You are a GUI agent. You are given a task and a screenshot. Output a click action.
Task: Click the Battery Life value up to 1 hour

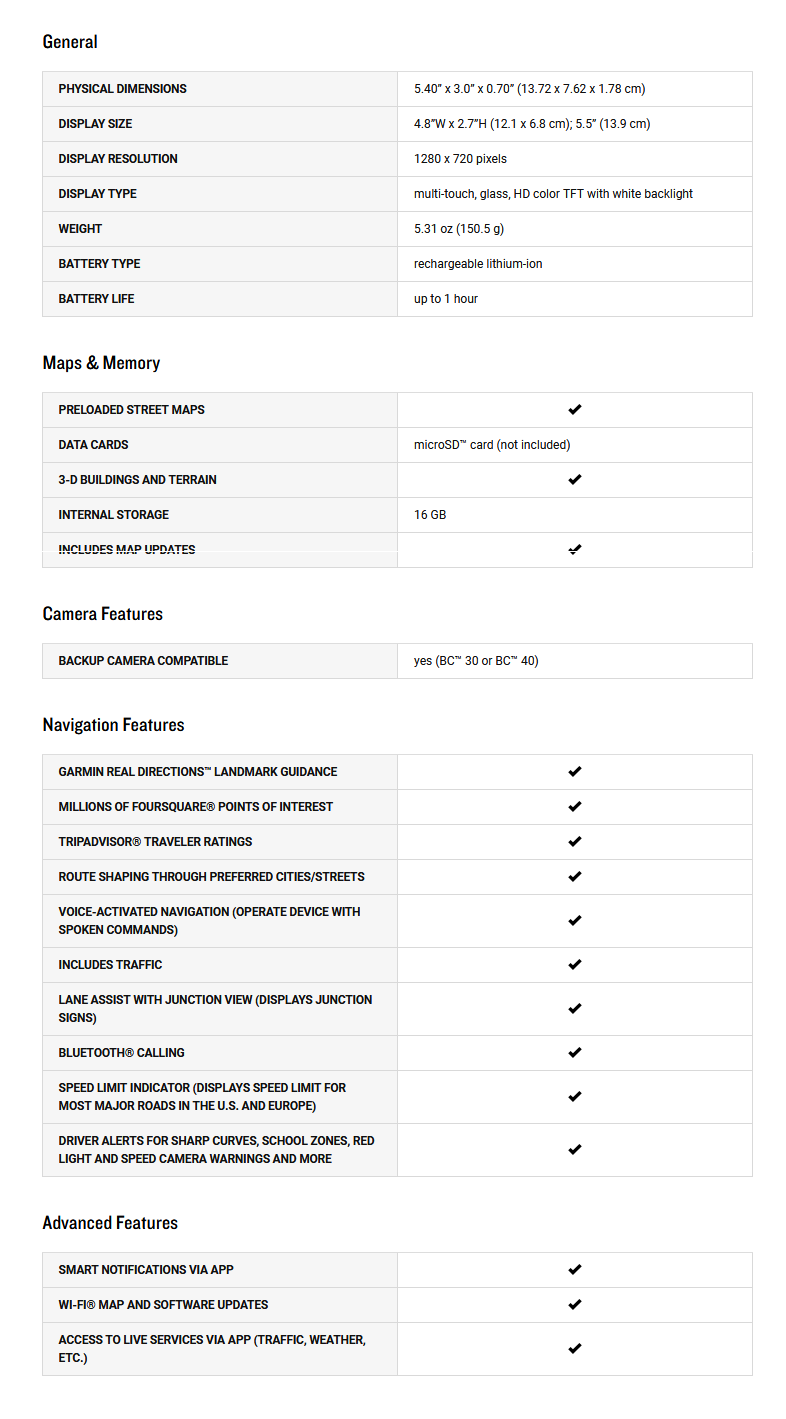pos(446,299)
